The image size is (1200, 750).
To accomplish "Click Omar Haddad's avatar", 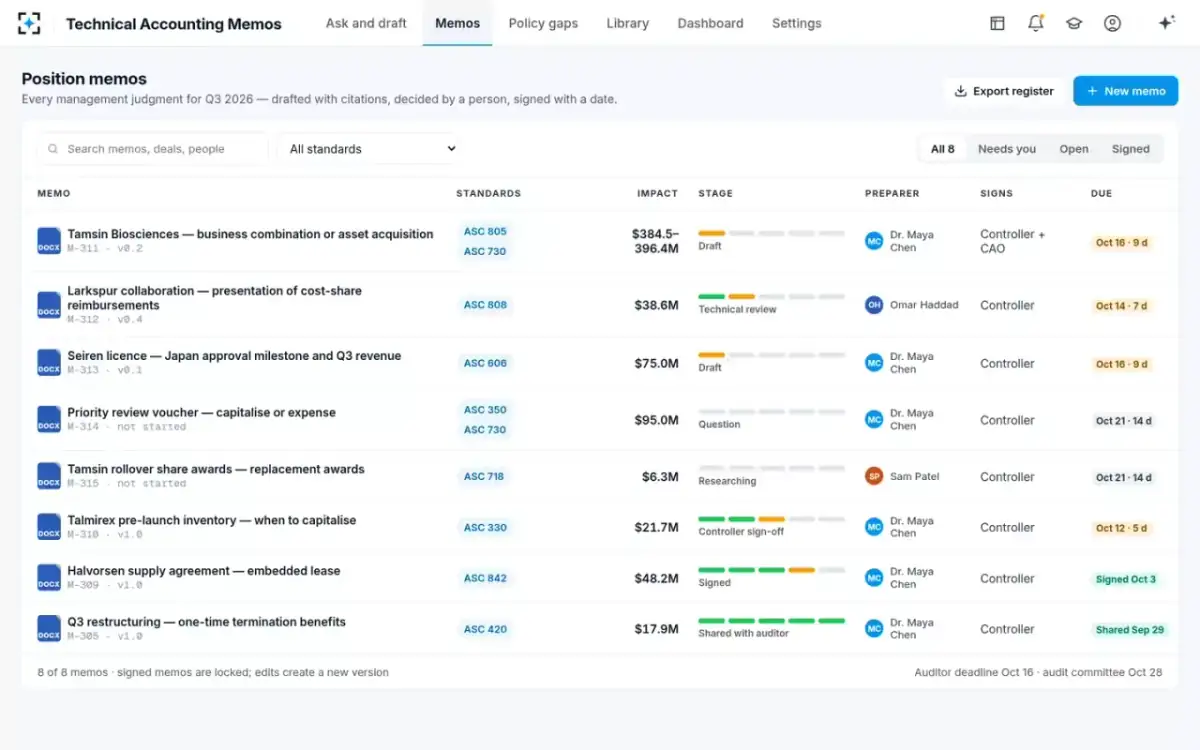I will (874, 305).
